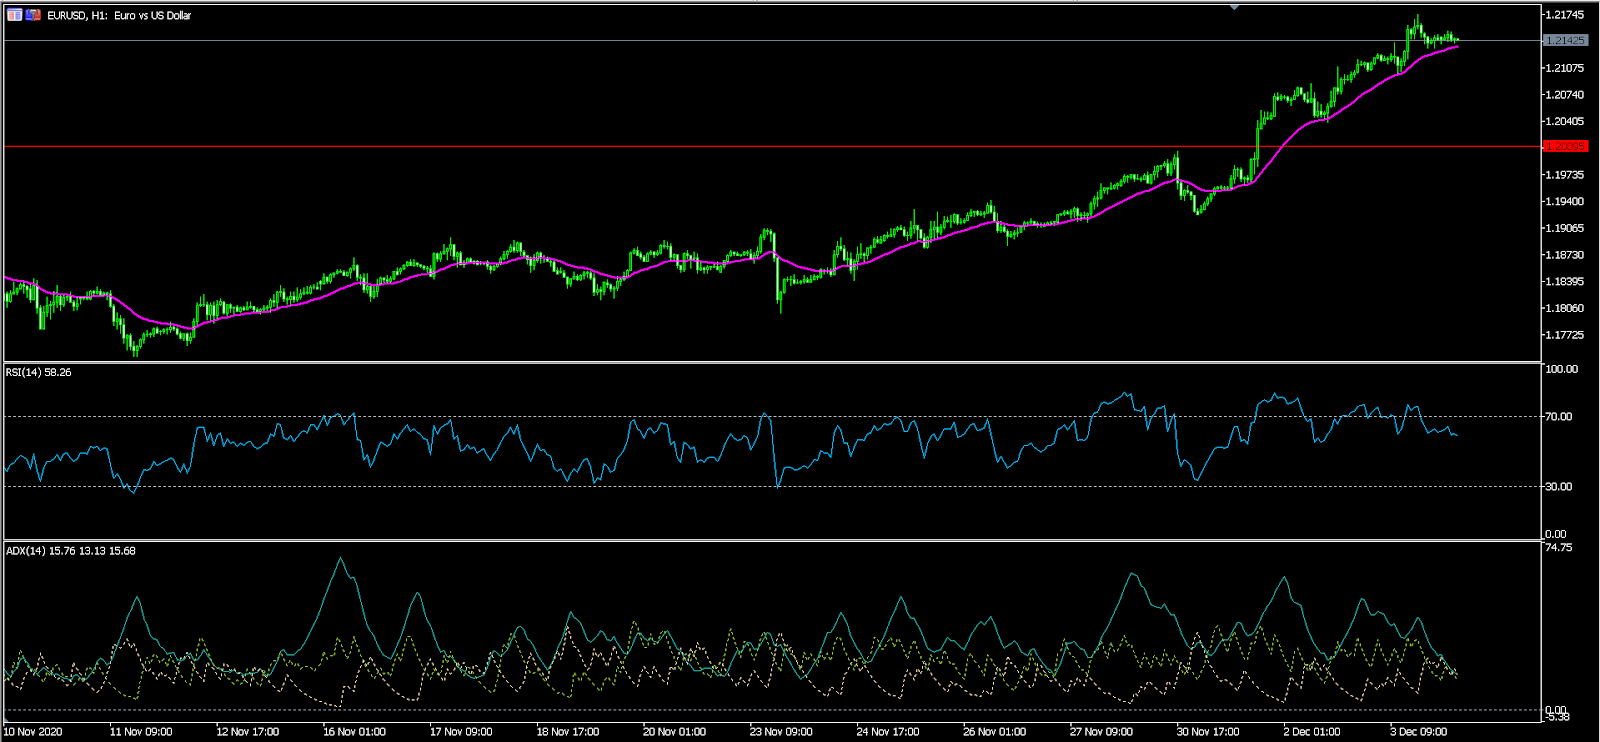Click the 1.21075 price axis value
Screen dimensions: 1600x742
1565,68
